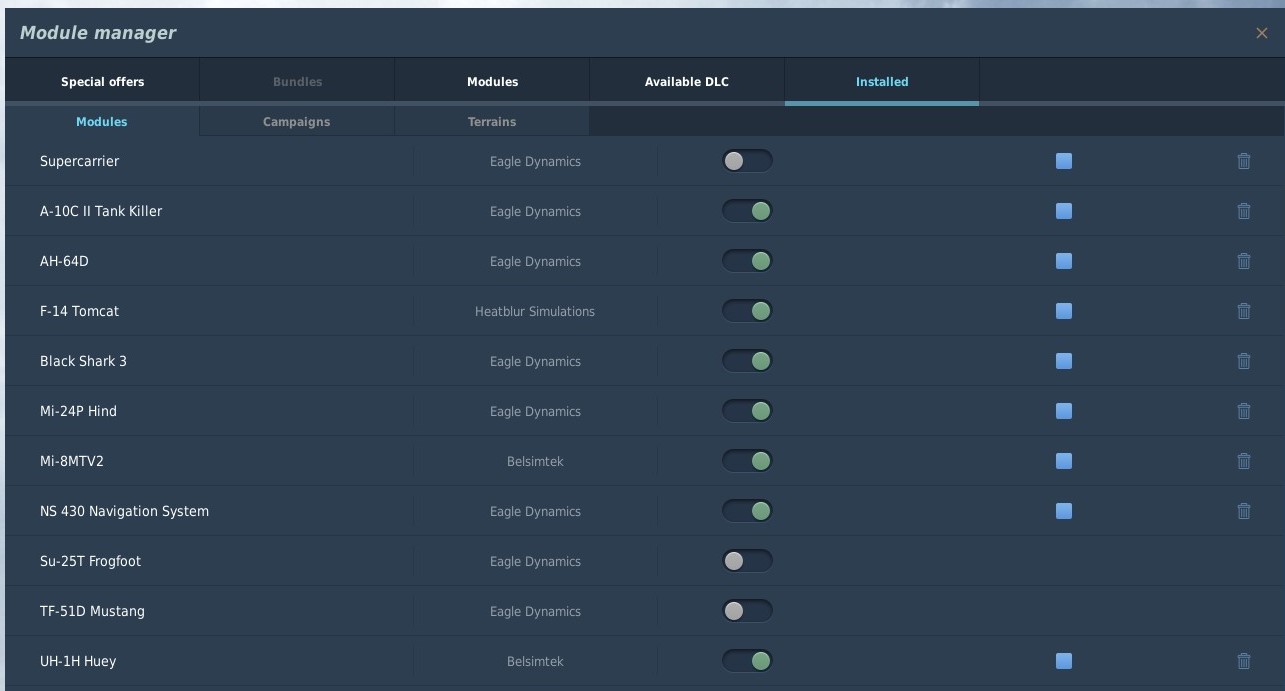This screenshot has width=1285, height=691.
Task: Click the blue square in Supercarrier row
Action: click(1064, 161)
